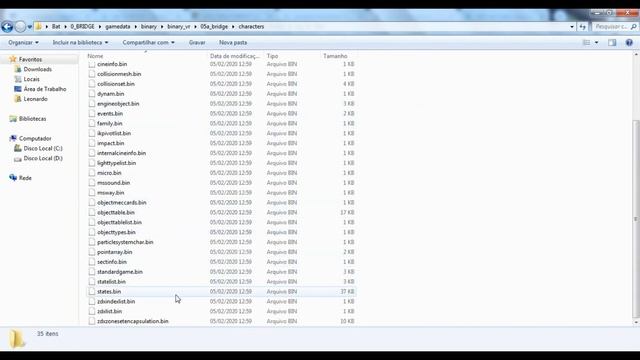Toggle the preview pane icon
This screenshot has height=360, width=640.
coord(612,42)
